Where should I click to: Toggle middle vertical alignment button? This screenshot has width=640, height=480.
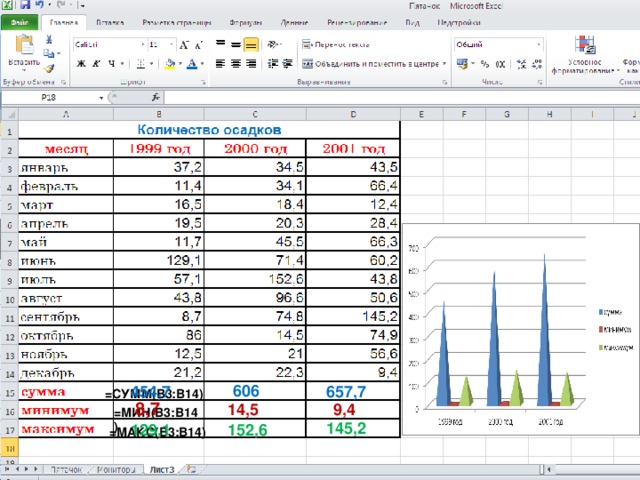(x=236, y=44)
